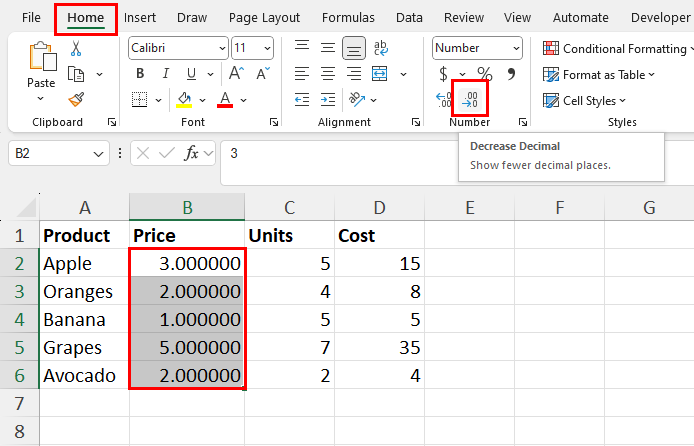The height and width of the screenshot is (446, 694).
Task: Switch to the Draw tab
Action: point(192,18)
